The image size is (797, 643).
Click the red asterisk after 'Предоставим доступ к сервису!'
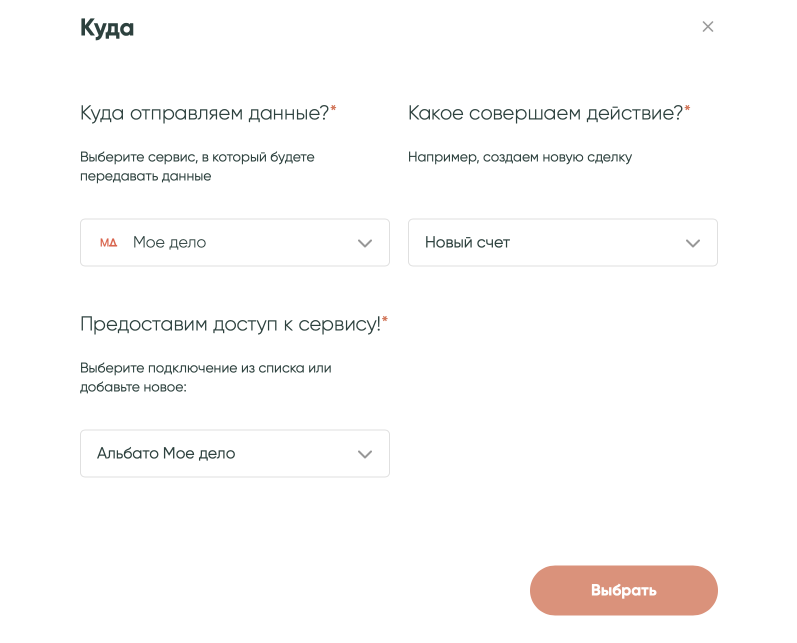coord(385,319)
